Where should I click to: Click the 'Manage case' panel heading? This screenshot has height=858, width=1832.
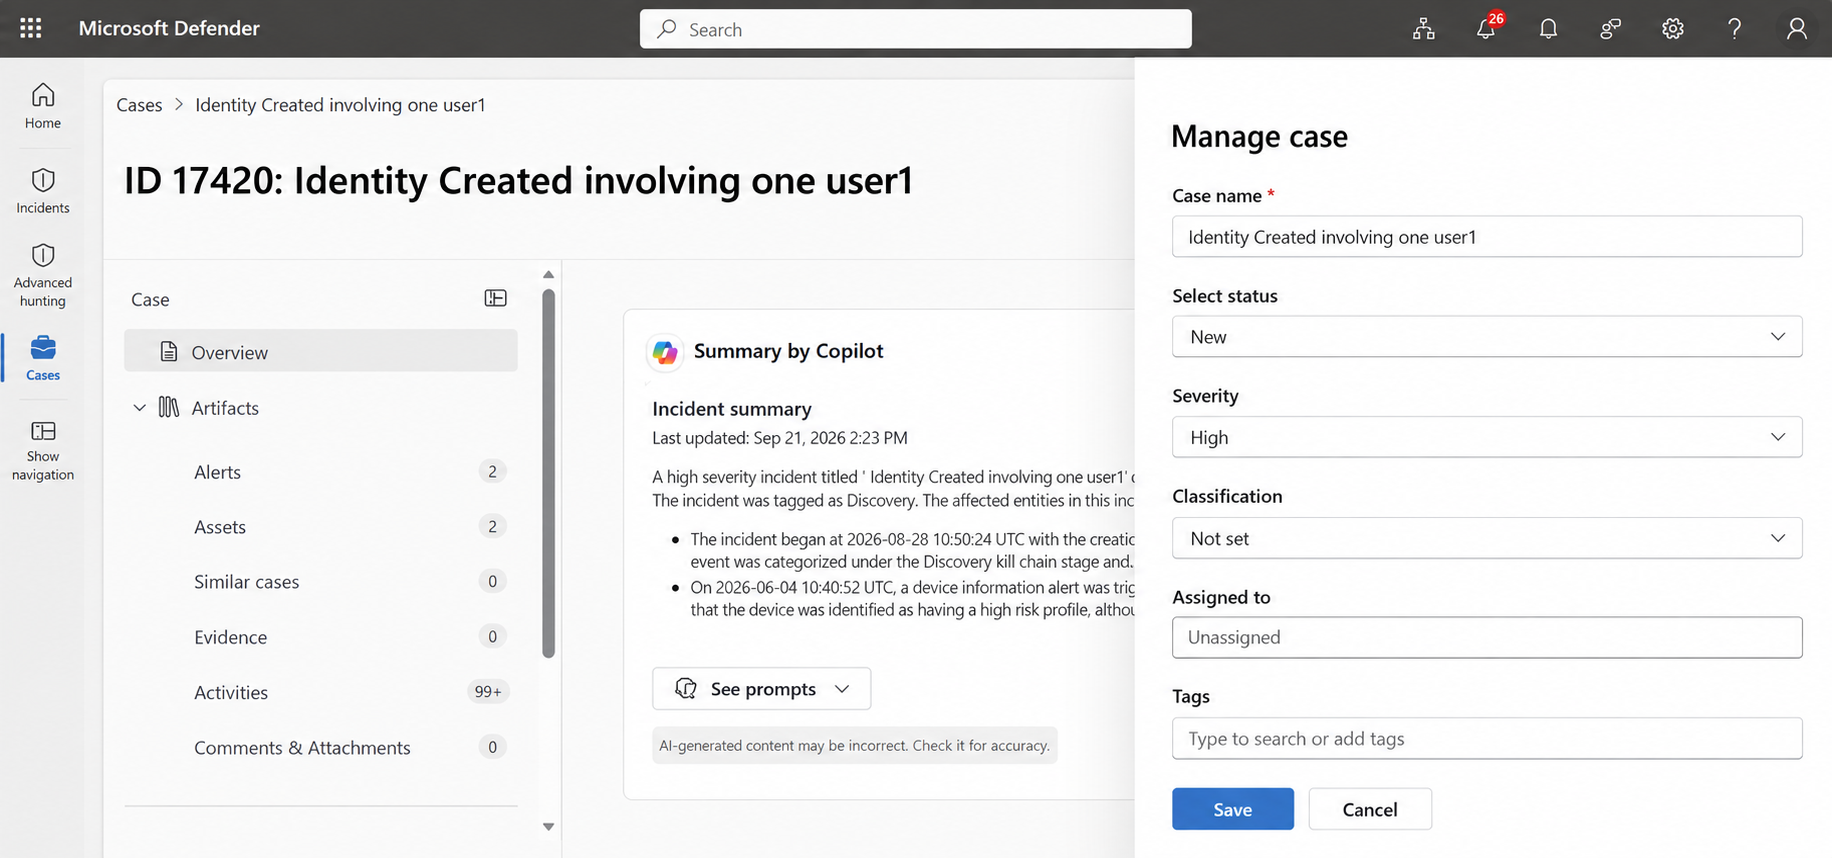pos(1259,136)
